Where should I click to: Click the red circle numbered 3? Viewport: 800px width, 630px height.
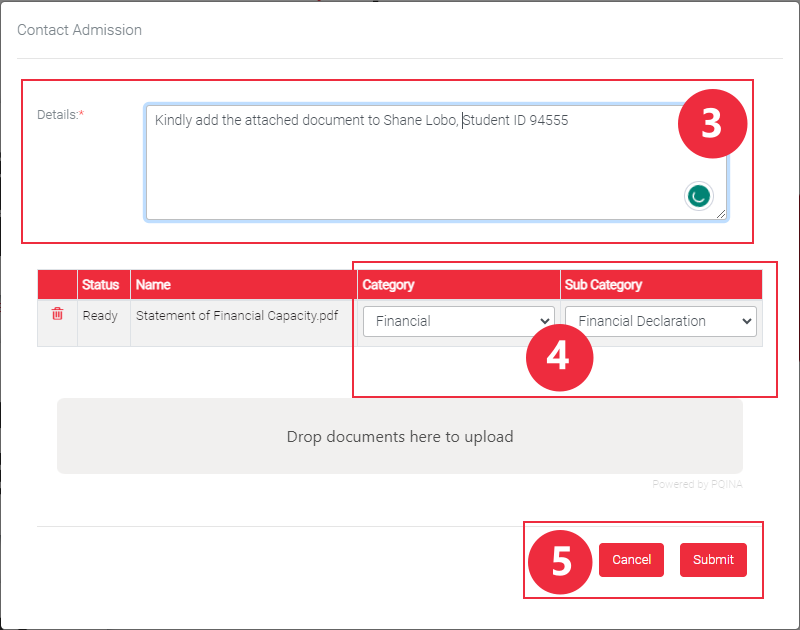(711, 125)
